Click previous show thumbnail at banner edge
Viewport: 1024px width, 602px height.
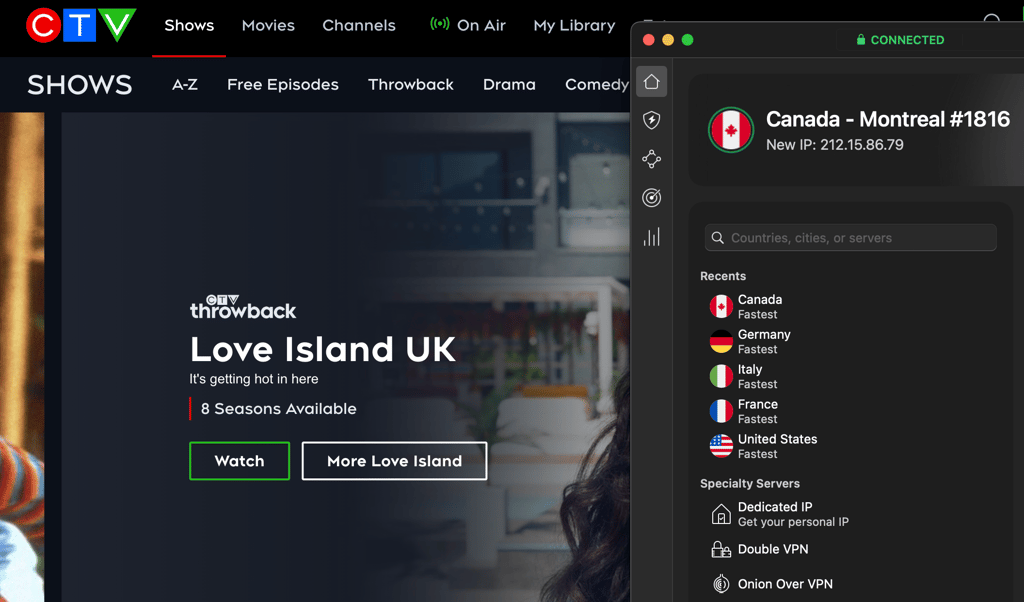click(22, 357)
